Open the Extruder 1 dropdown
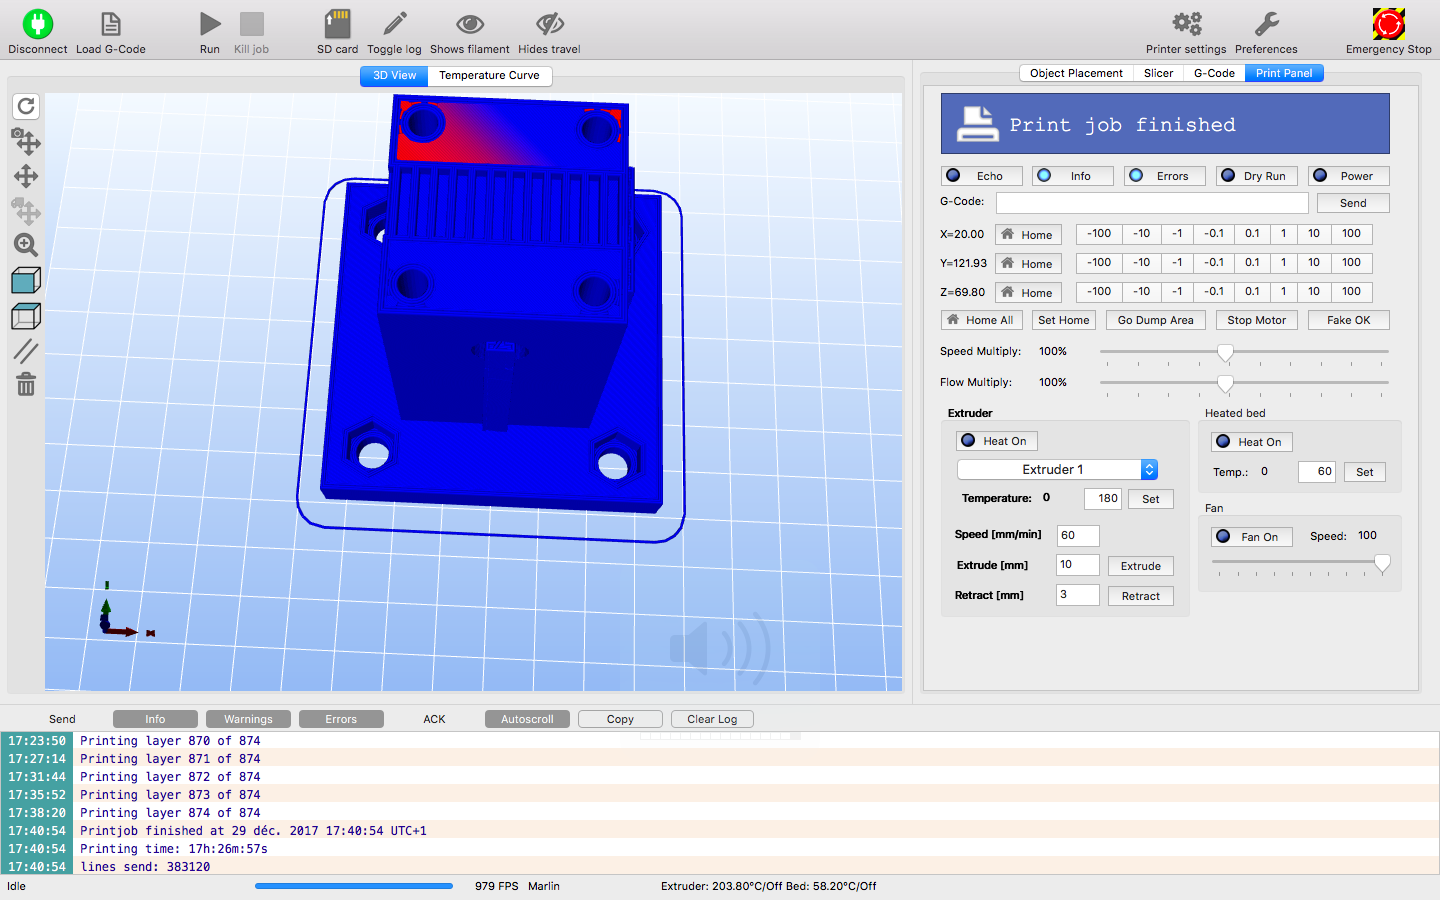 1057,469
